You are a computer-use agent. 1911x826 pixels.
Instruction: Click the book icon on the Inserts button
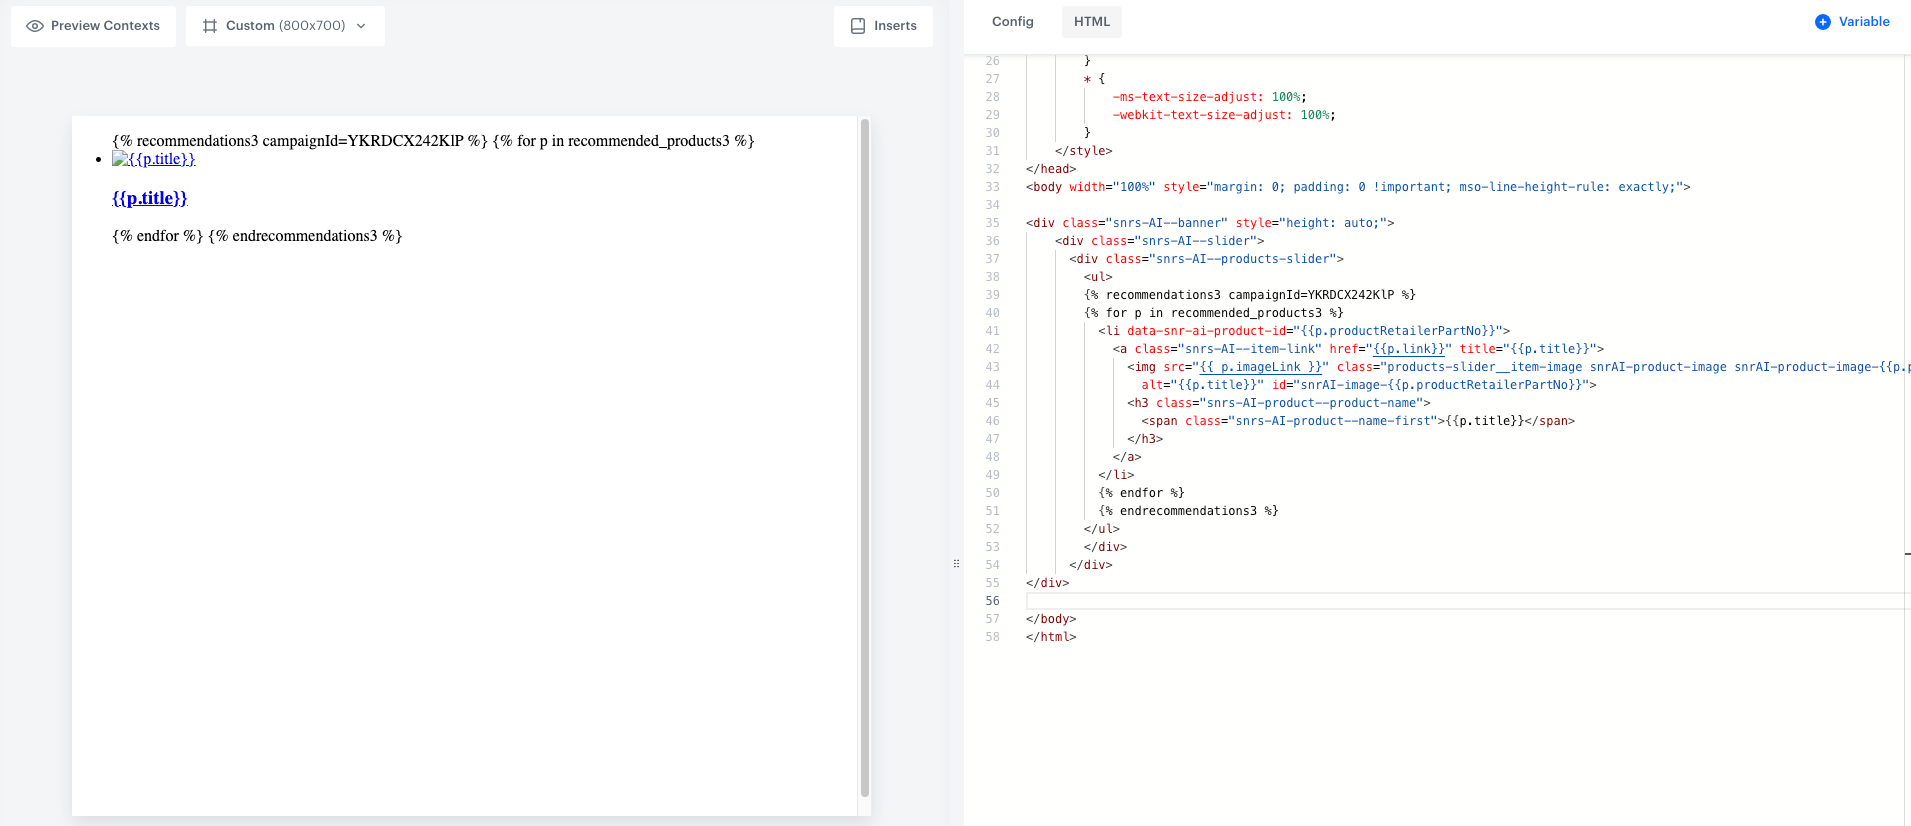(857, 26)
